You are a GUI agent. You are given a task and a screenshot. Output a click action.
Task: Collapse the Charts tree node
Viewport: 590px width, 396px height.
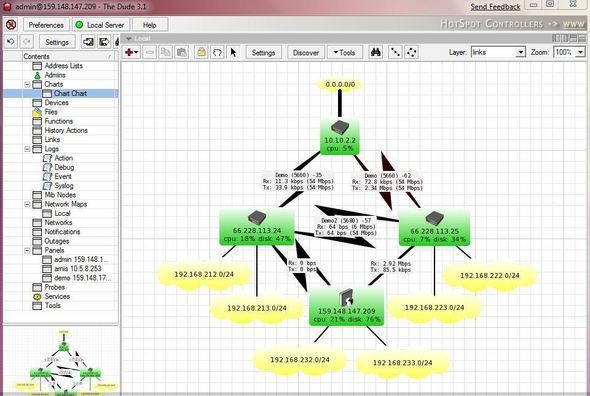pyautogui.click(x=27, y=84)
